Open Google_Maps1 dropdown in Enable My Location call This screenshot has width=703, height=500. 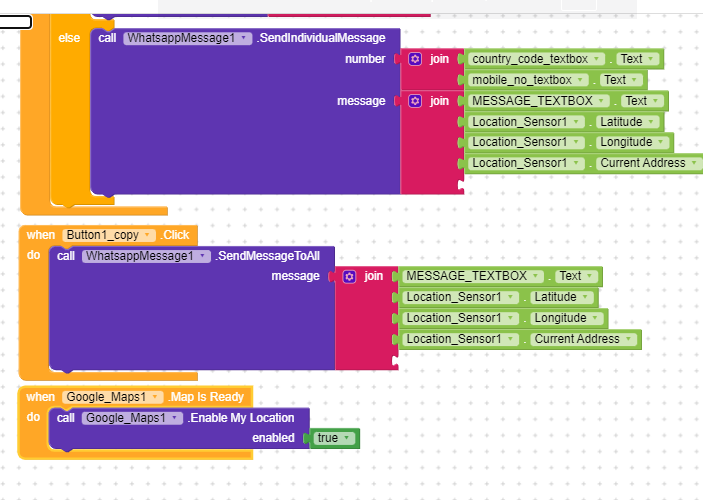point(132,418)
